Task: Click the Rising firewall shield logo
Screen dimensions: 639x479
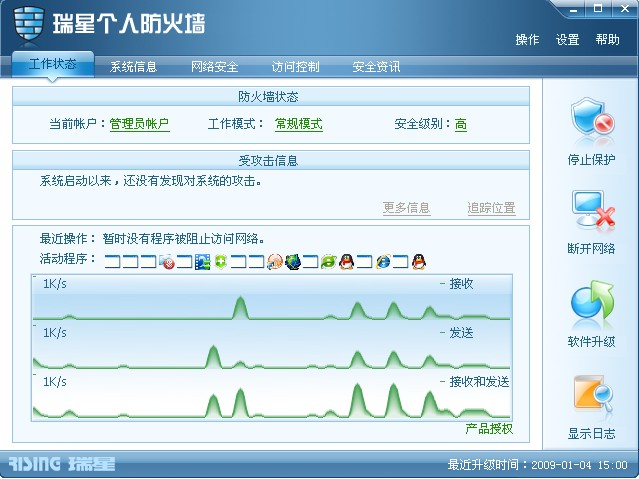Action: (x=29, y=22)
